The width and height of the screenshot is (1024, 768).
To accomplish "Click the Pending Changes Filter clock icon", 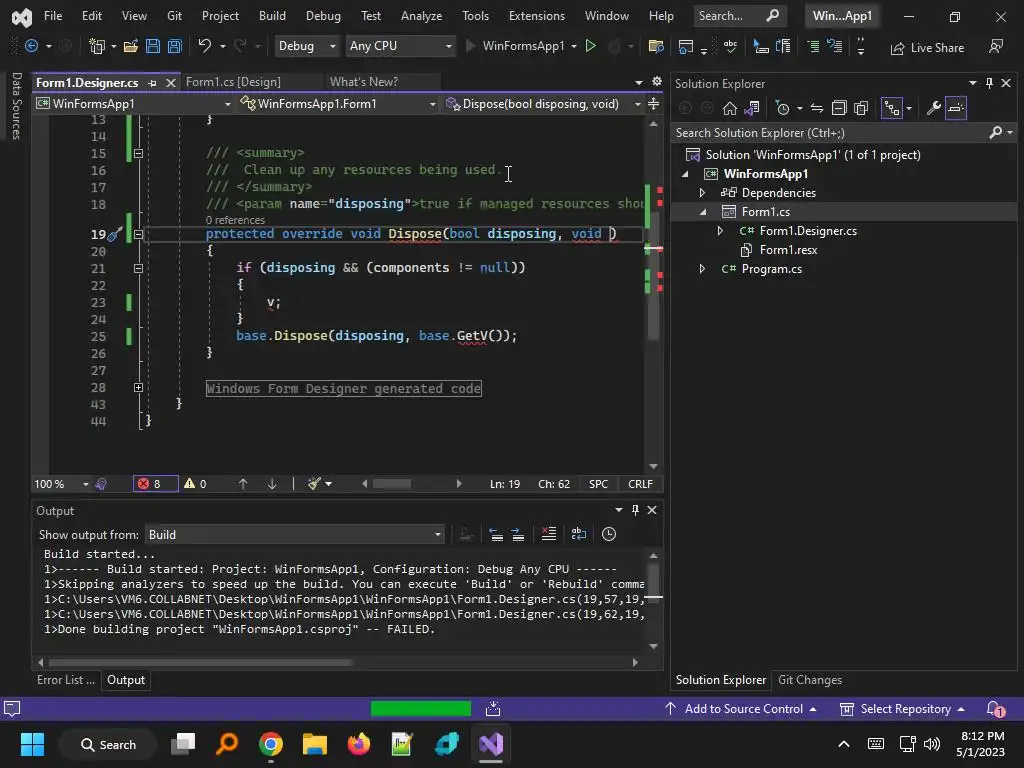I will pyautogui.click(x=782, y=108).
